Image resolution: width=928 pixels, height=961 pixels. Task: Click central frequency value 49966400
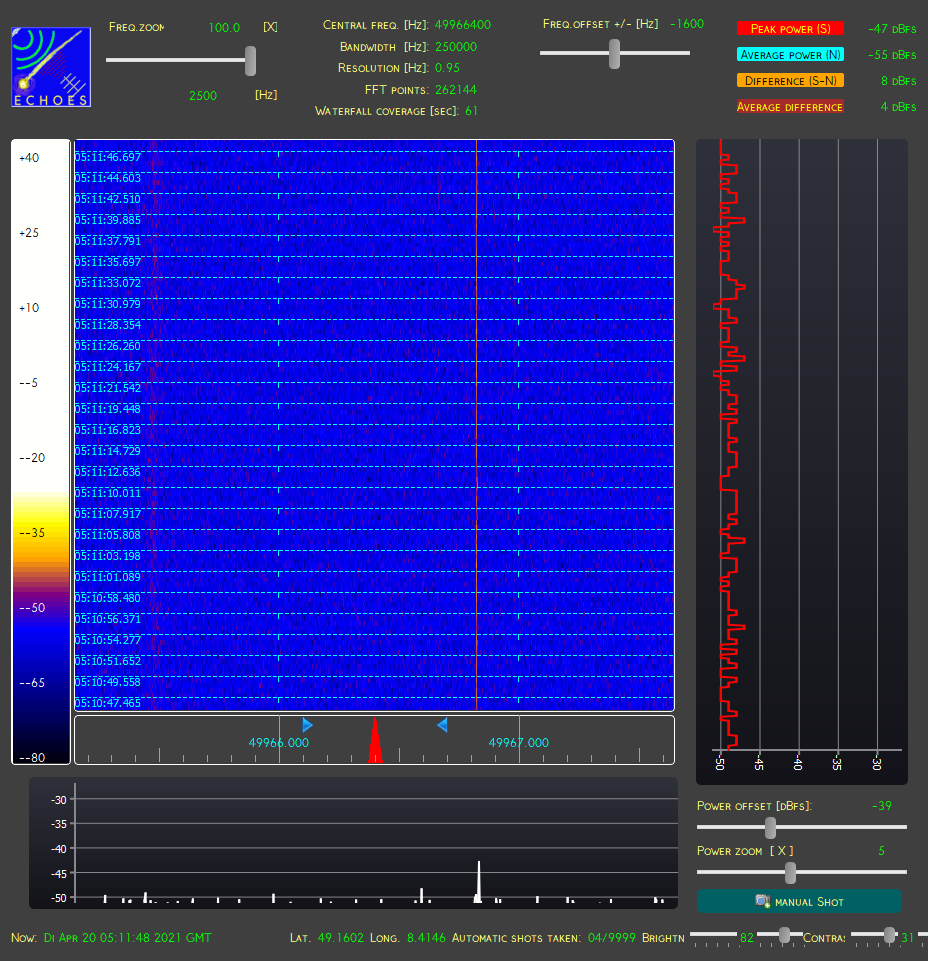pos(463,25)
